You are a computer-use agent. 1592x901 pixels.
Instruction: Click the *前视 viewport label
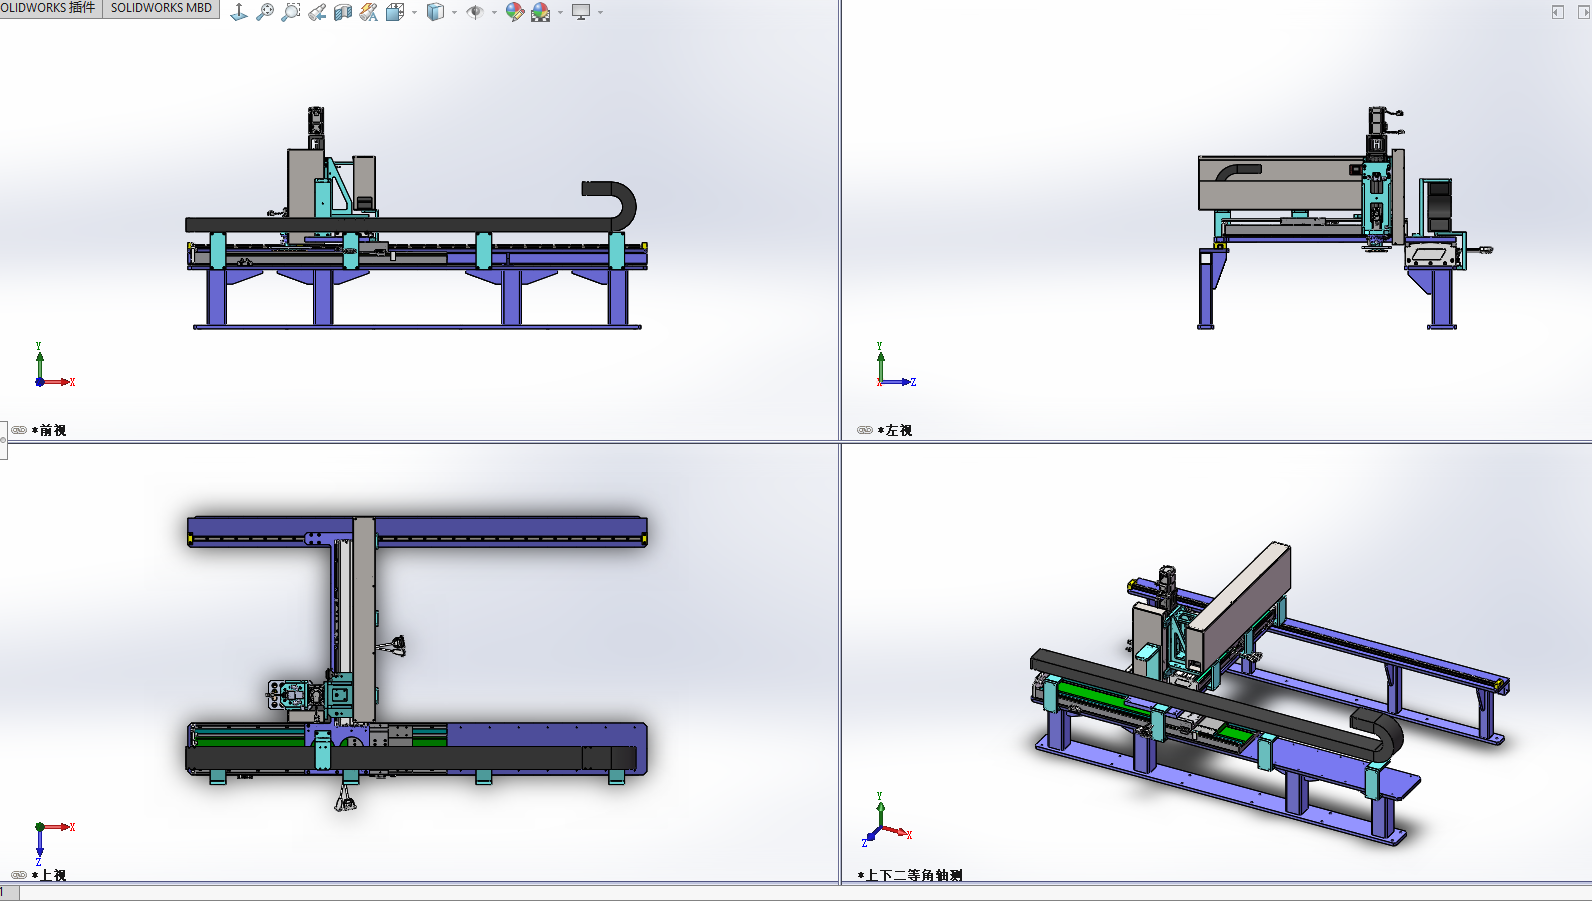coord(49,430)
